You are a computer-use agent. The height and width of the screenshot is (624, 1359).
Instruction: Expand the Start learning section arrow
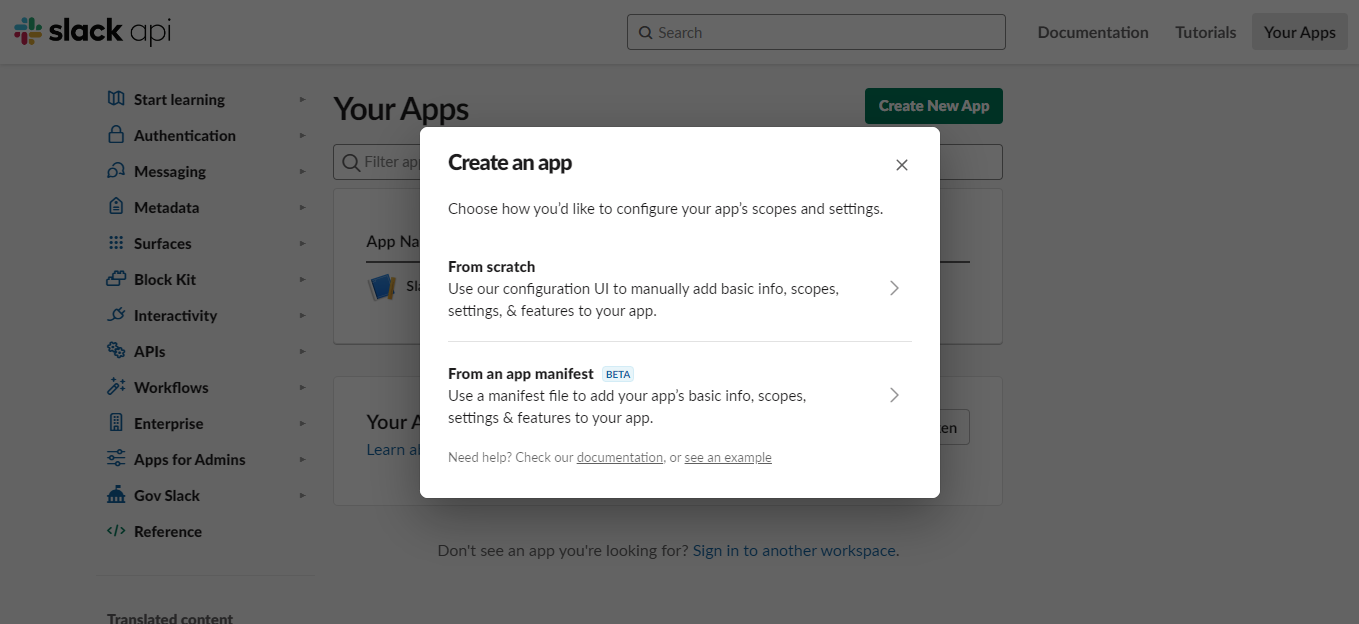click(x=302, y=99)
